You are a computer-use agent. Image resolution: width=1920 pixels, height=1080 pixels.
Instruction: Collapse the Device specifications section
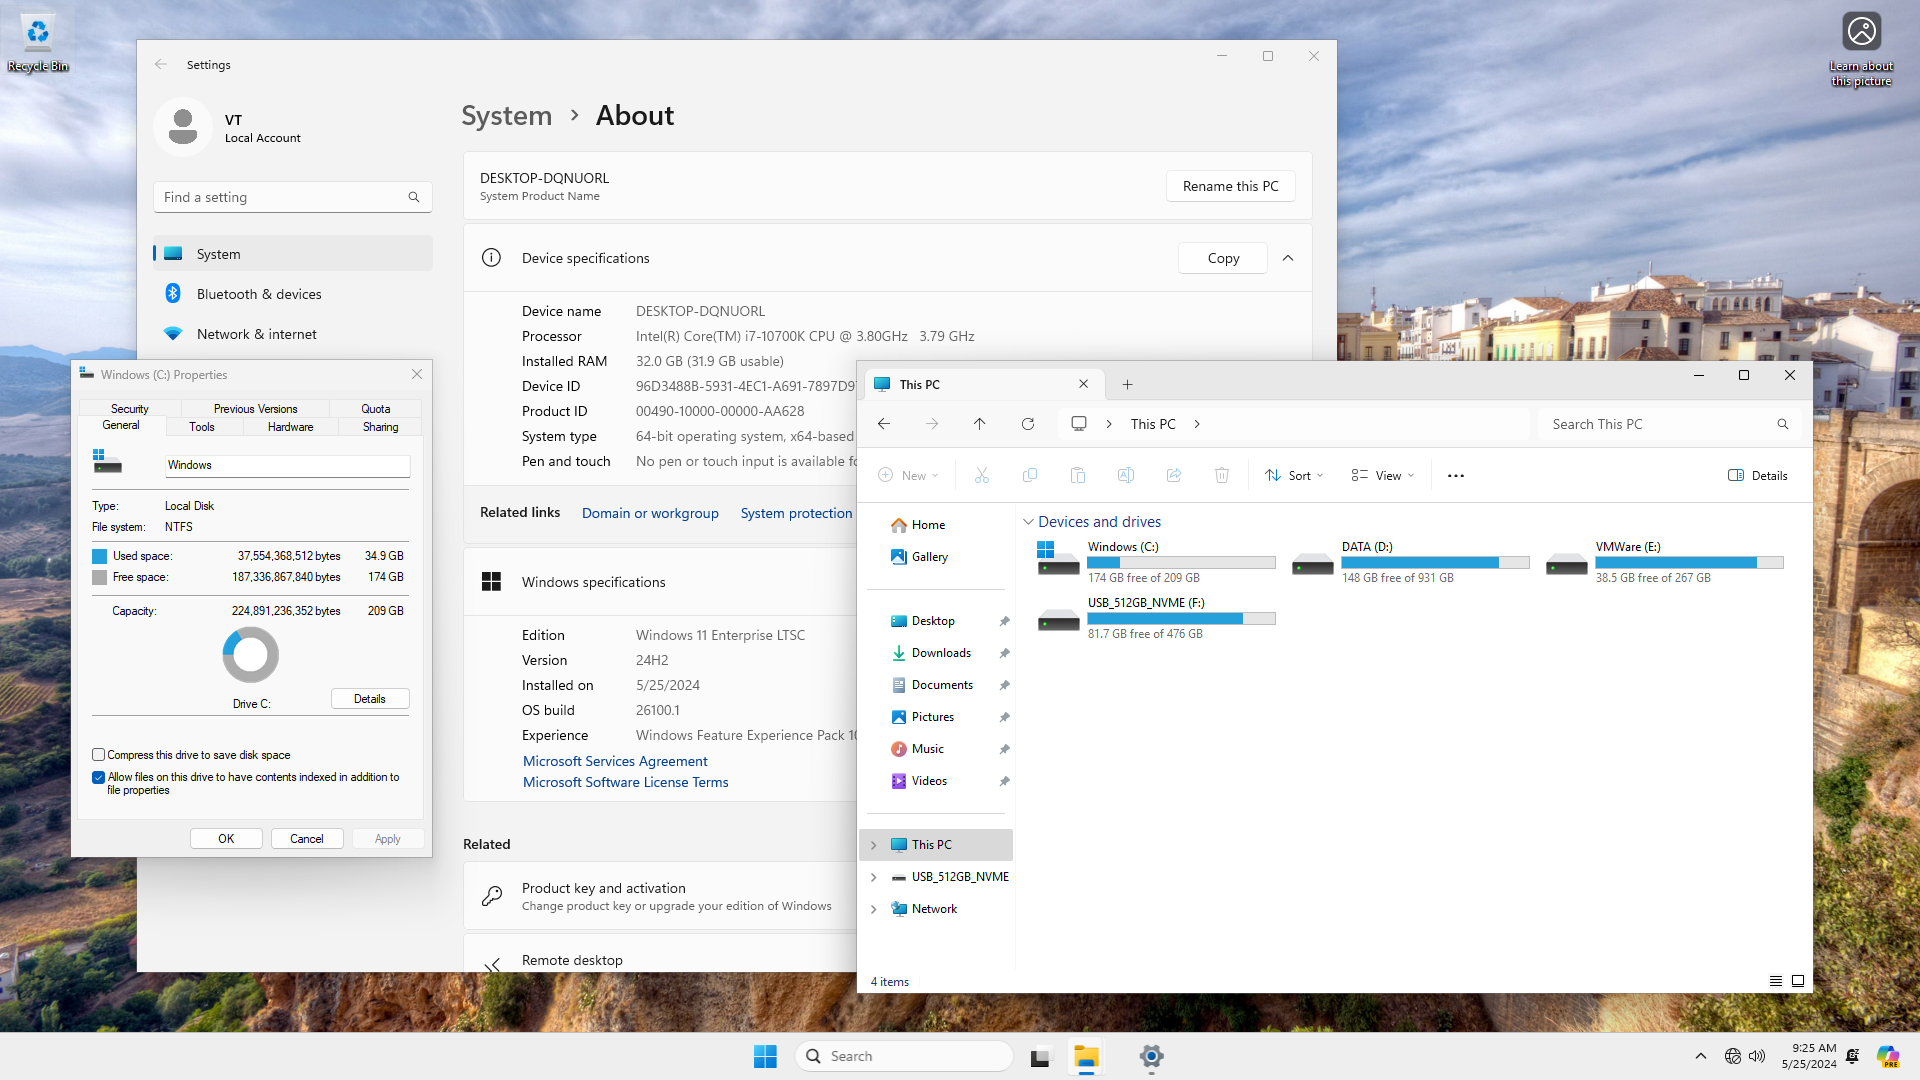pos(1288,258)
